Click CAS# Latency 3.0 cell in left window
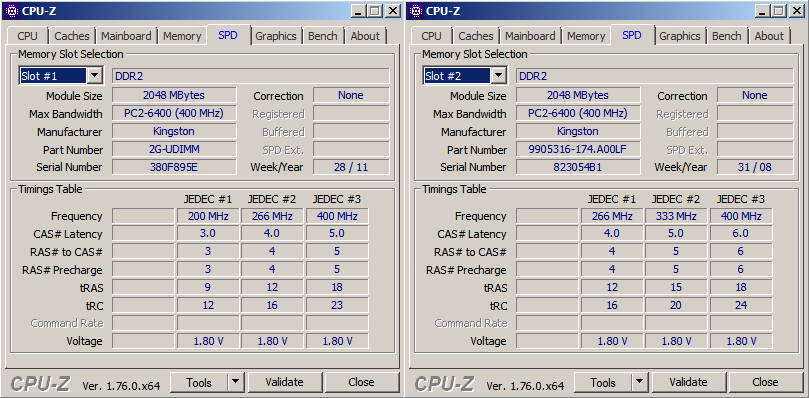 click(208, 234)
